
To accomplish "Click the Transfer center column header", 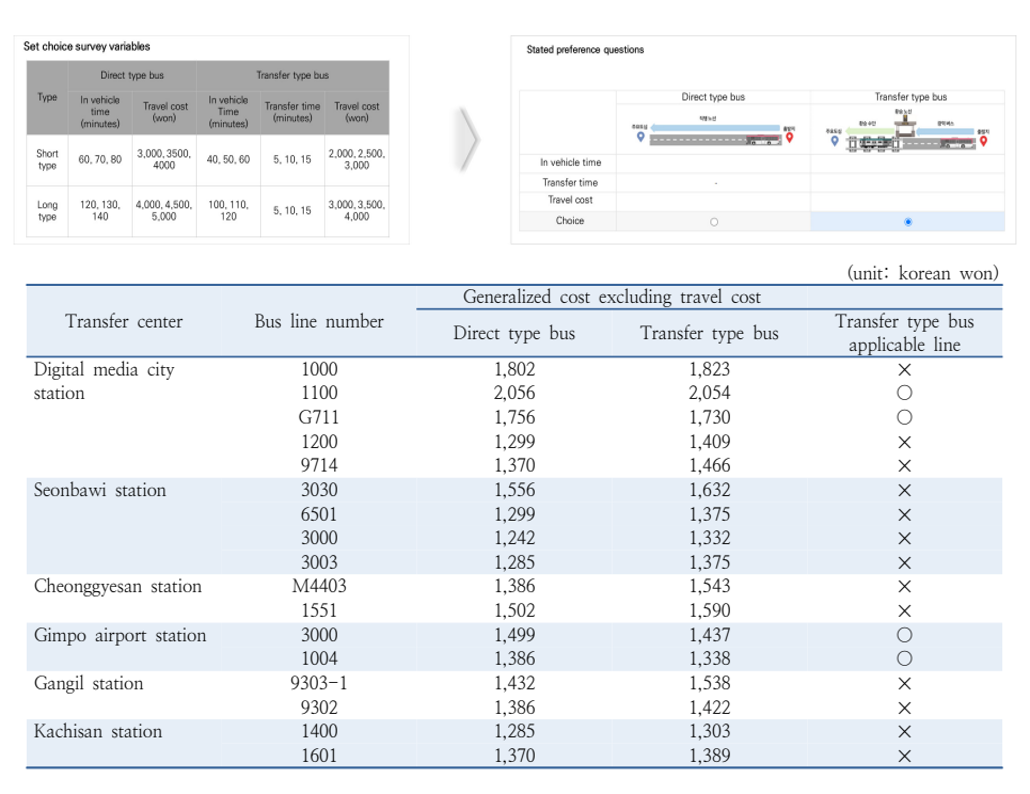I will (x=124, y=322).
